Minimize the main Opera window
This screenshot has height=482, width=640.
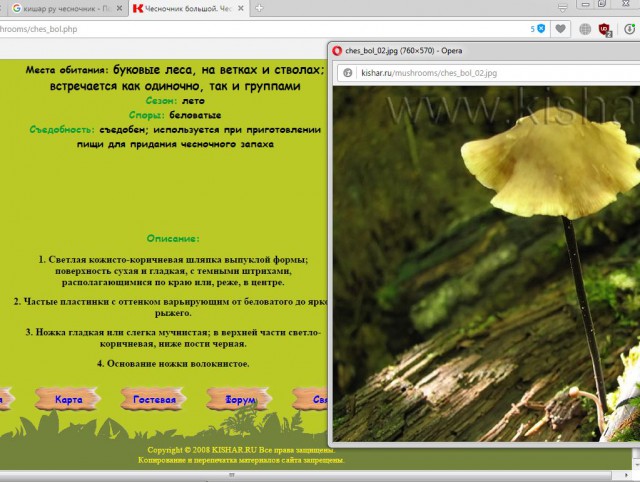(585, 4)
